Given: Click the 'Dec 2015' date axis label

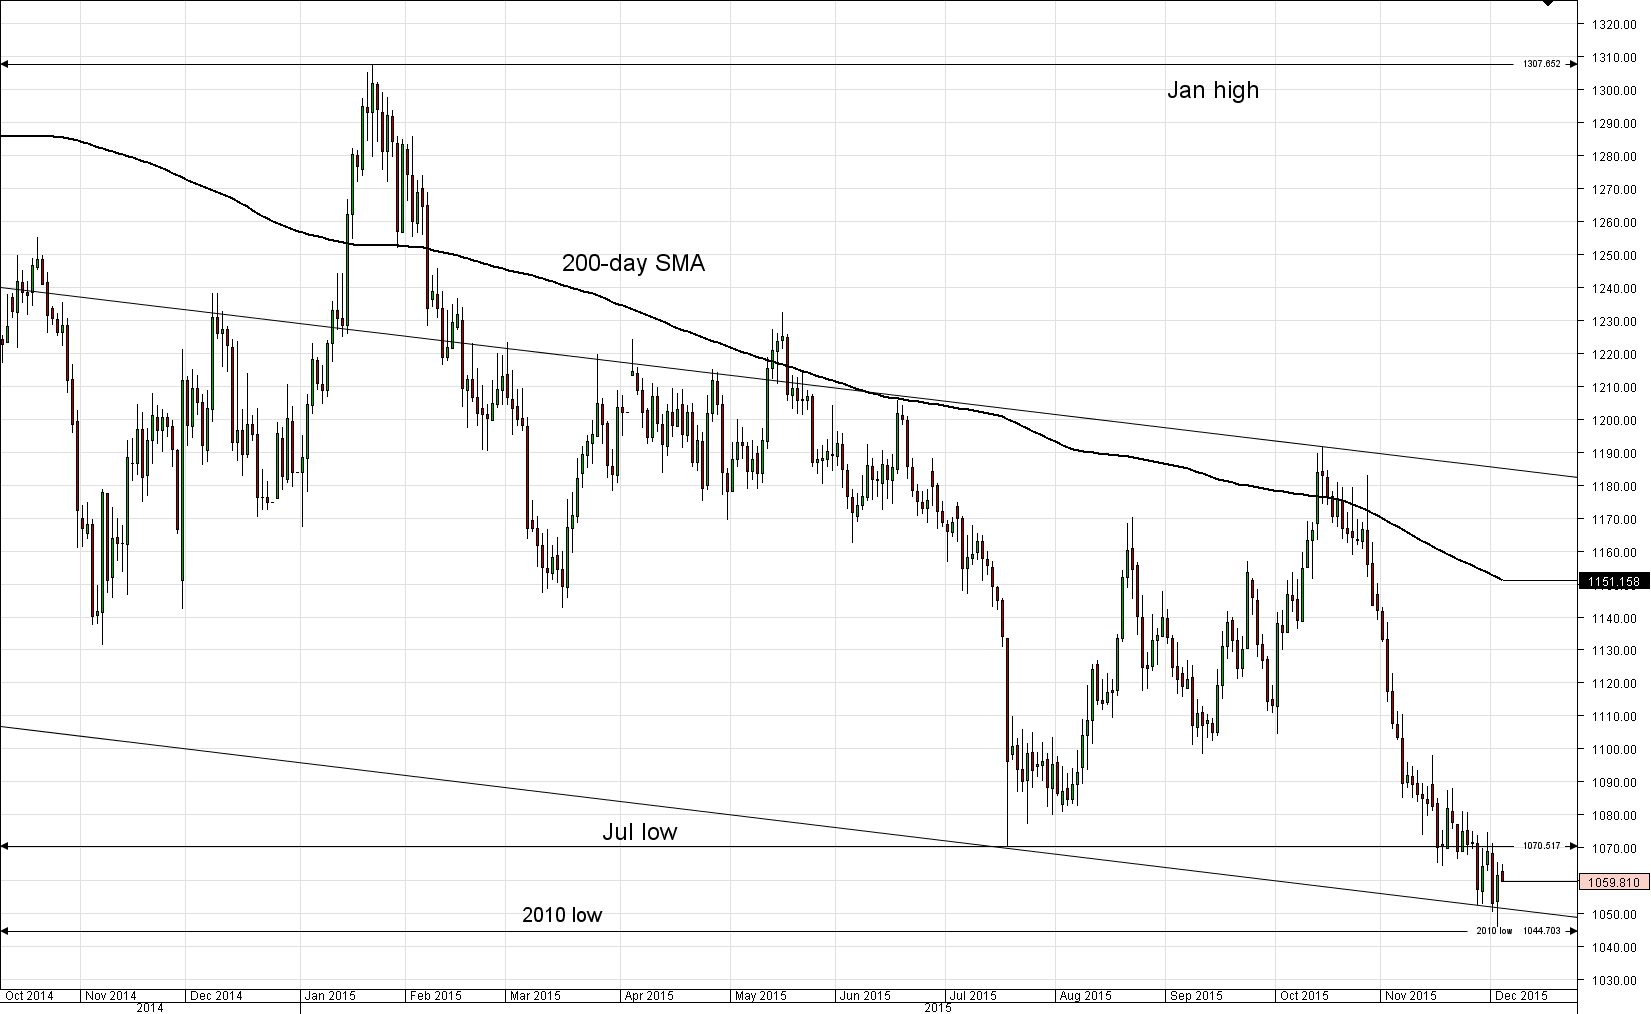Looking at the screenshot, I should click(1521, 996).
